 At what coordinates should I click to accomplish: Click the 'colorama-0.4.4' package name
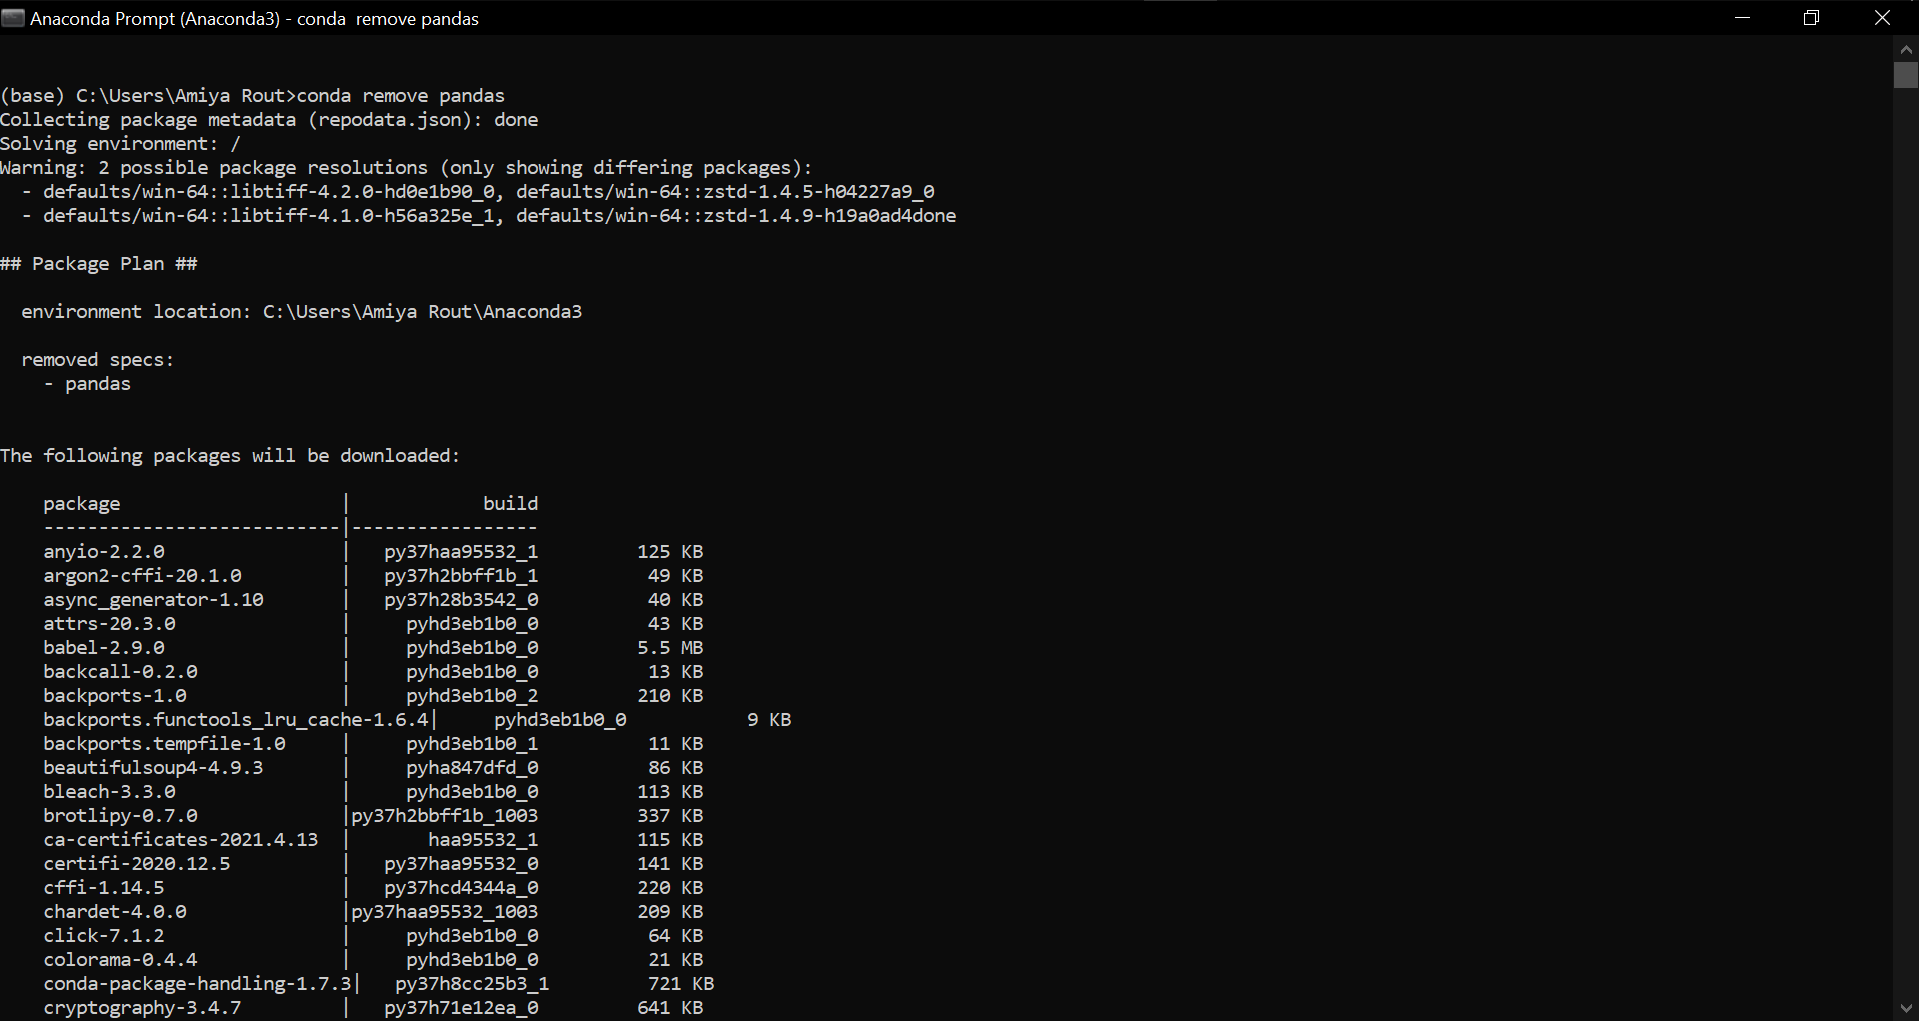click(x=121, y=960)
